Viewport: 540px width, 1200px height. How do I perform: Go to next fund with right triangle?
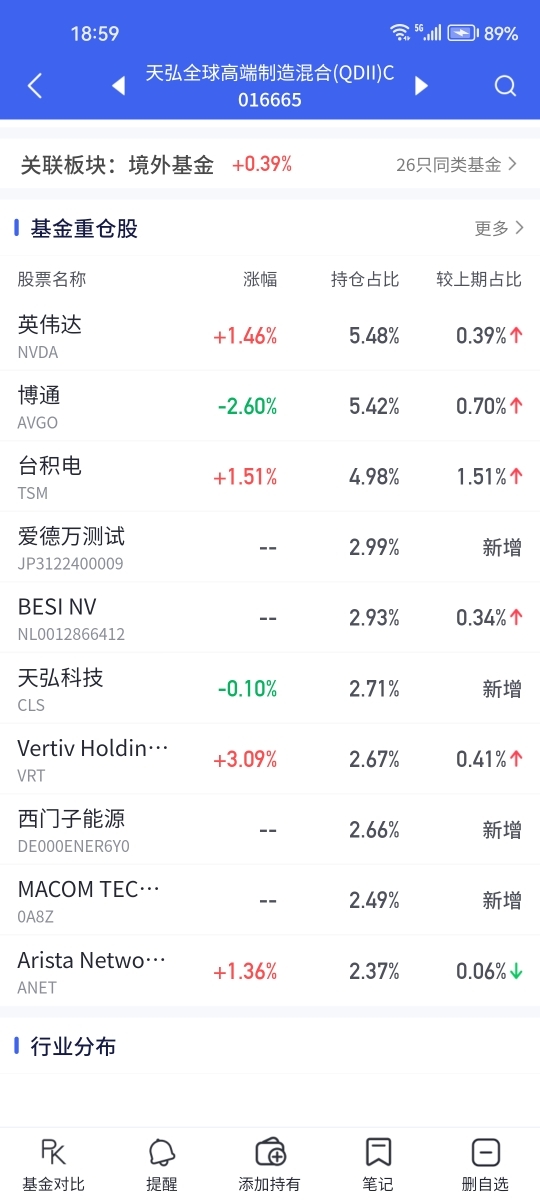[421, 86]
